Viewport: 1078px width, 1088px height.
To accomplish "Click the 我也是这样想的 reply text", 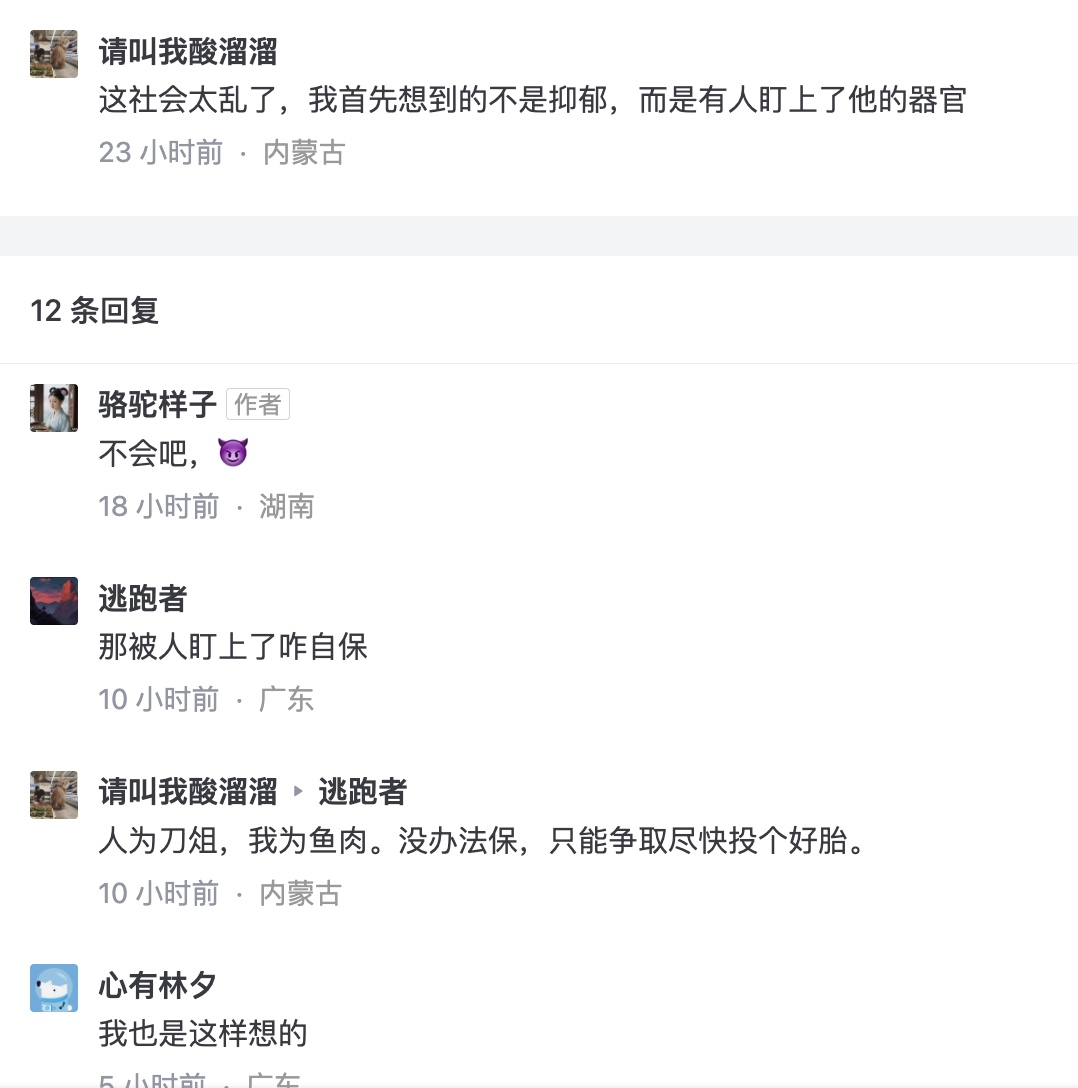I will (203, 1033).
